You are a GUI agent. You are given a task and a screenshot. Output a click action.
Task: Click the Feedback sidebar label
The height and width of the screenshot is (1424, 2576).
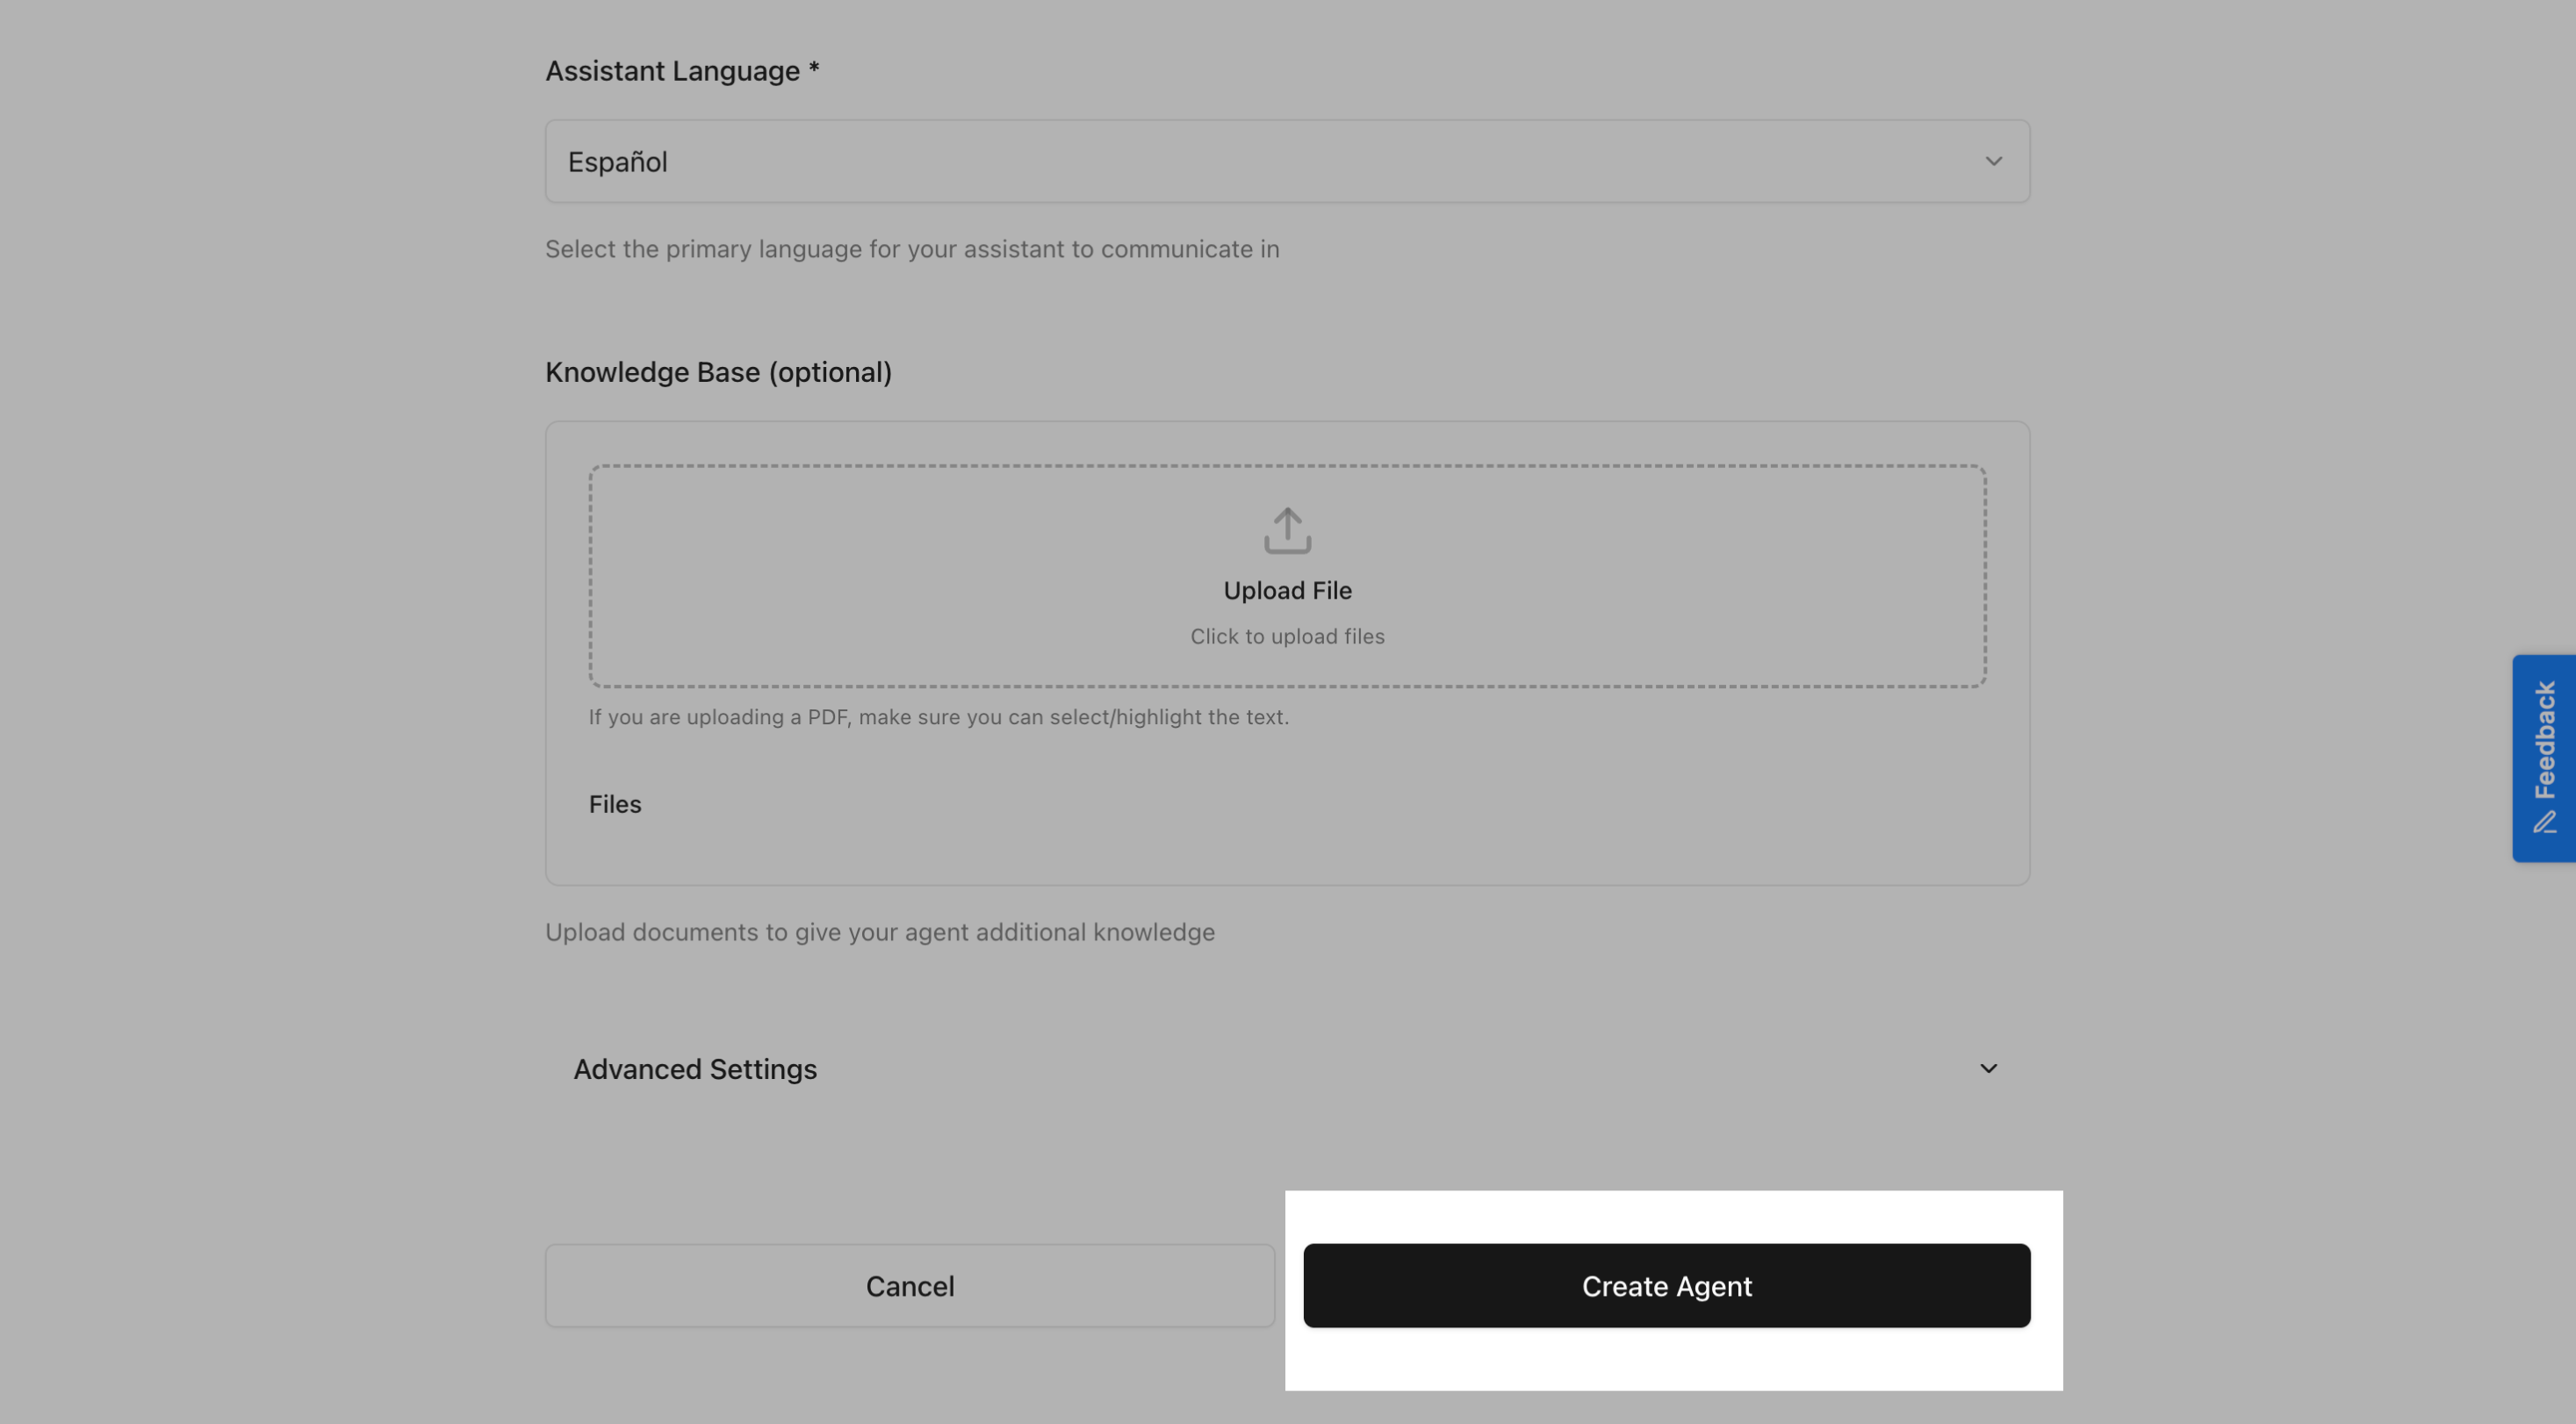coord(2542,740)
